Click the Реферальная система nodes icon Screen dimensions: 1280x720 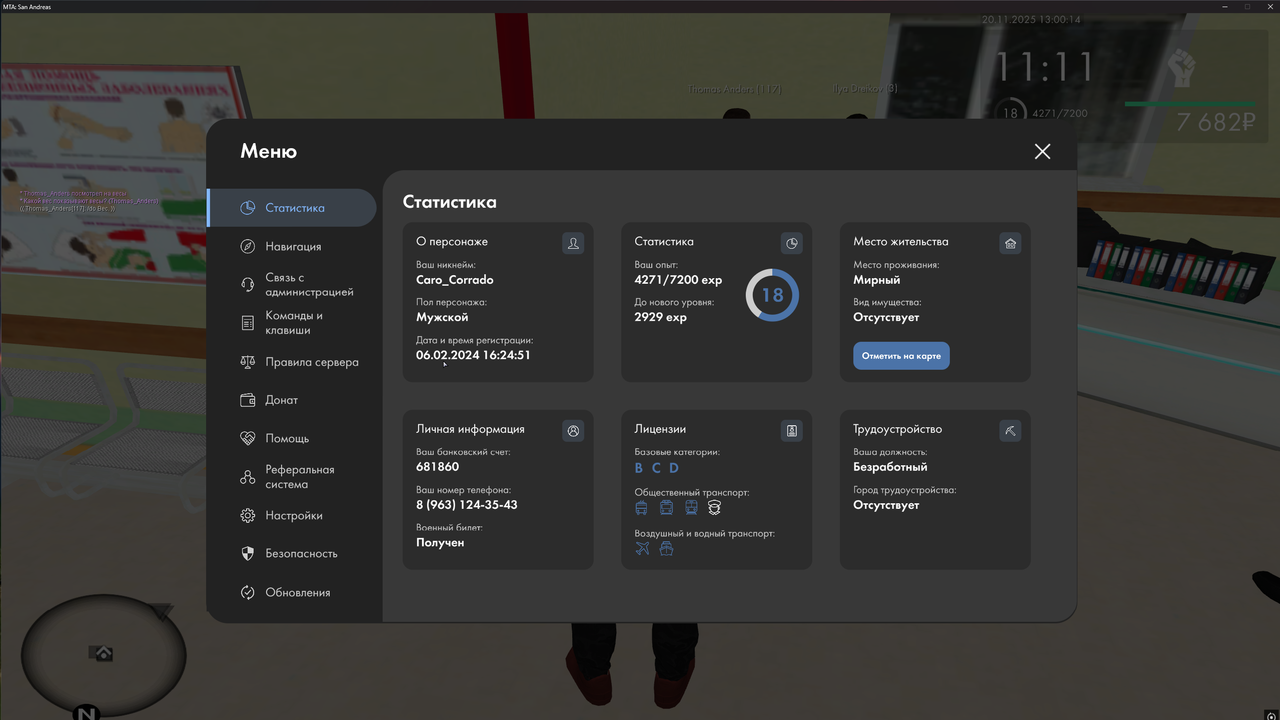(248, 477)
